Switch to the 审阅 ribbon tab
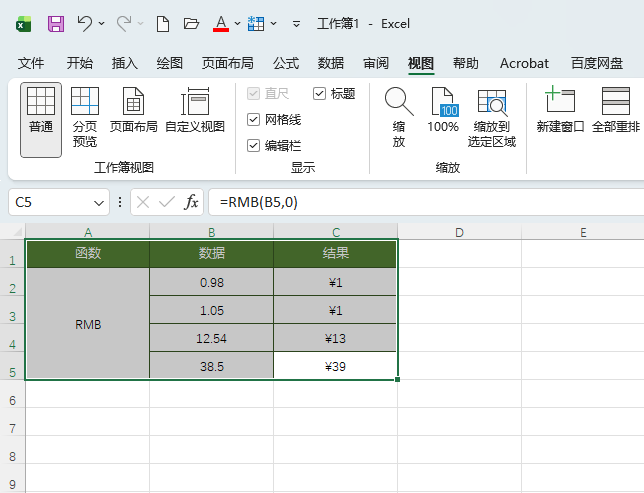 pos(376,63)
